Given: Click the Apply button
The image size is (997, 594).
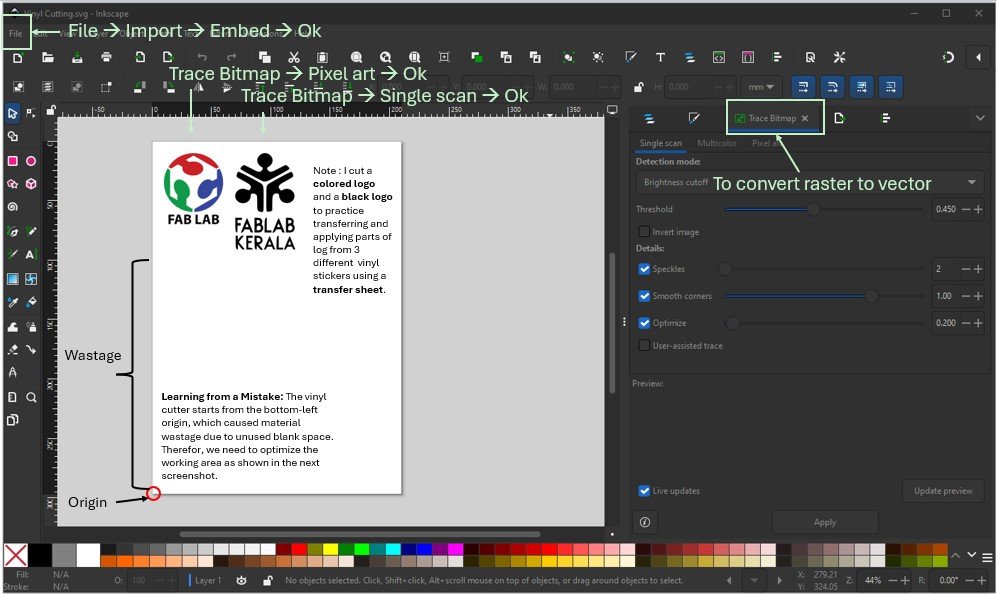Looking at the screenshot, I should (825, 522).
